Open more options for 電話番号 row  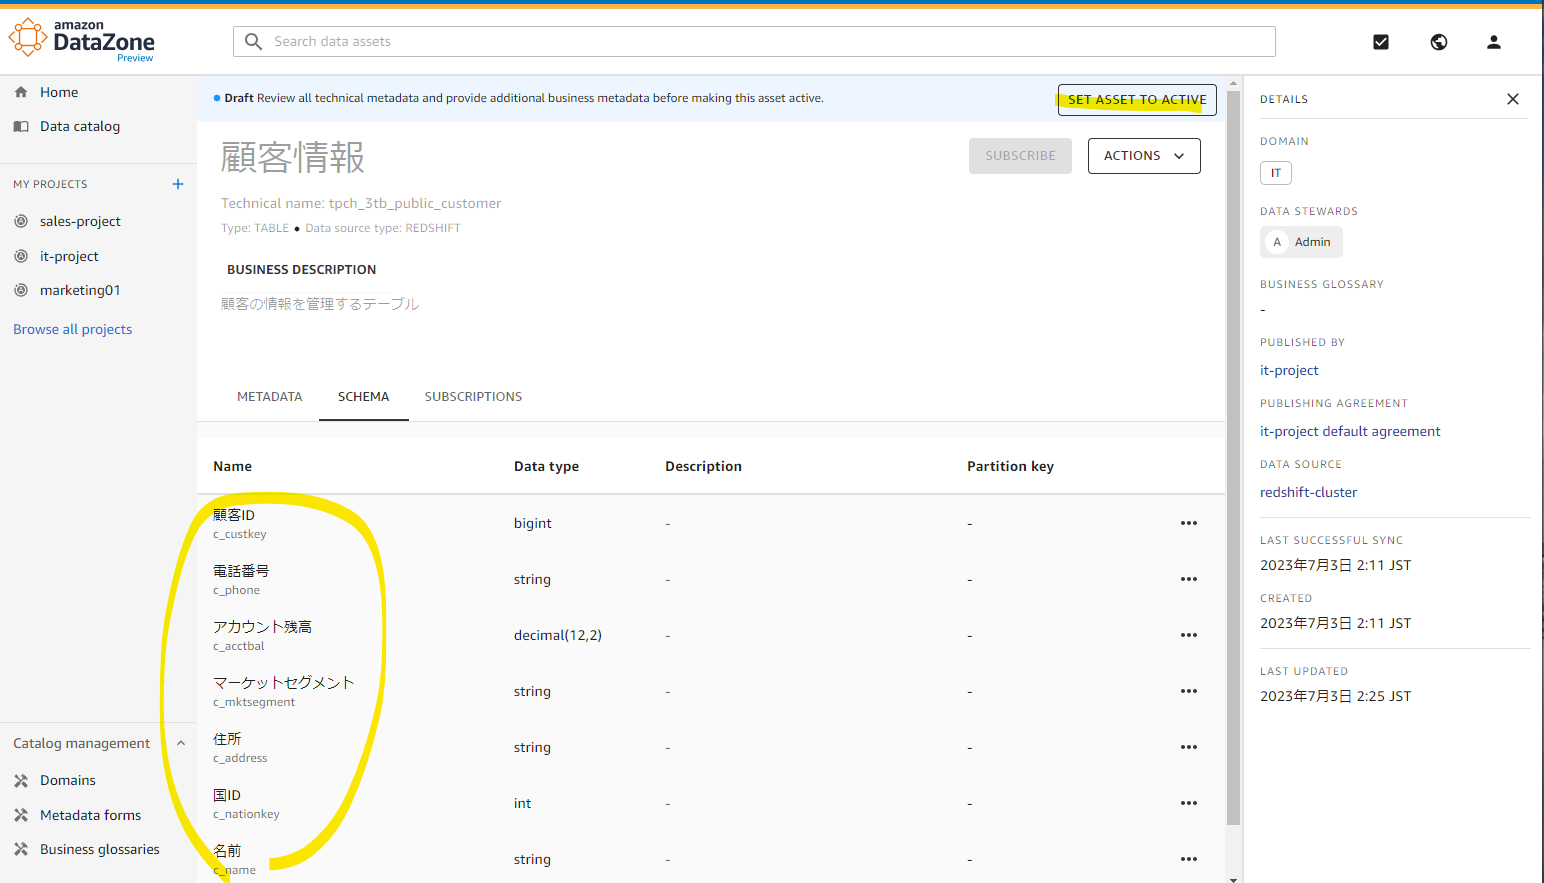tap(1189, 579)
